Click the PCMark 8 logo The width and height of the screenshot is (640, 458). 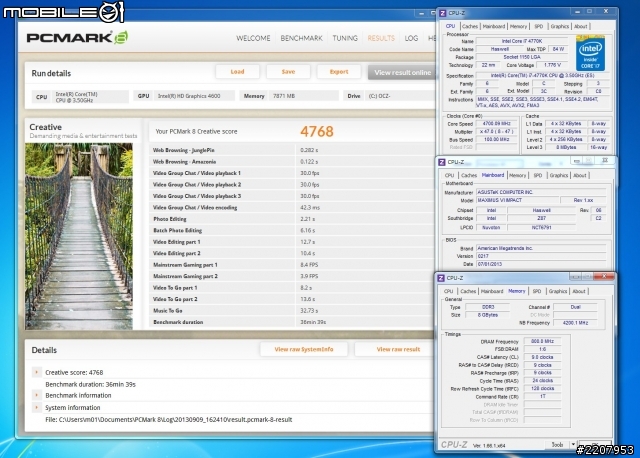tap(77, 38)
